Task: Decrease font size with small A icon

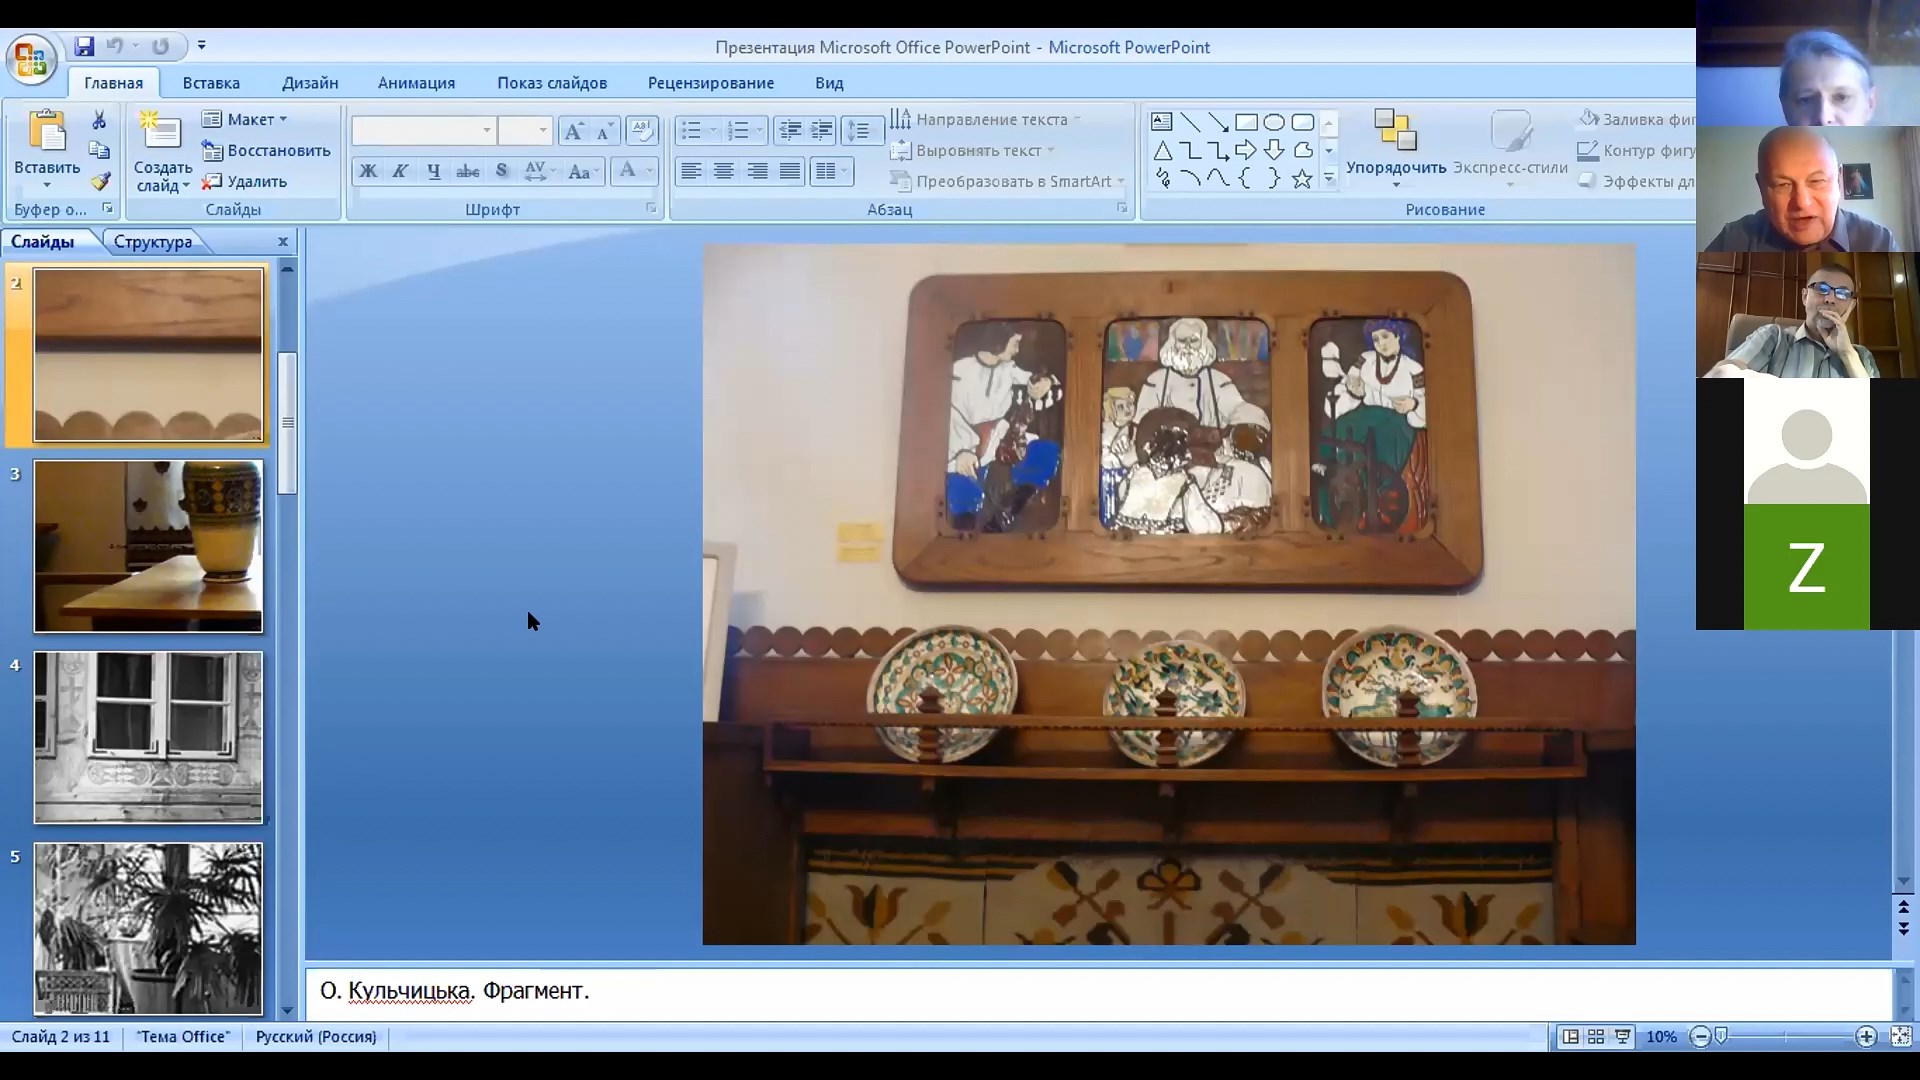Action: [604, 131]
